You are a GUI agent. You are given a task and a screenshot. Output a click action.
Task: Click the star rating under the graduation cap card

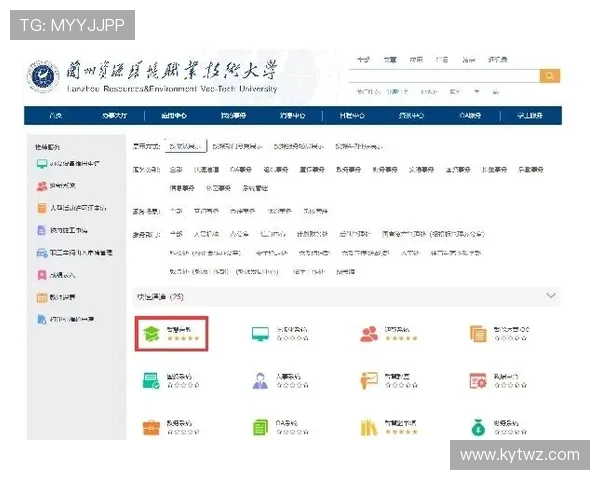pyautogui.click(x=183, y=338)
